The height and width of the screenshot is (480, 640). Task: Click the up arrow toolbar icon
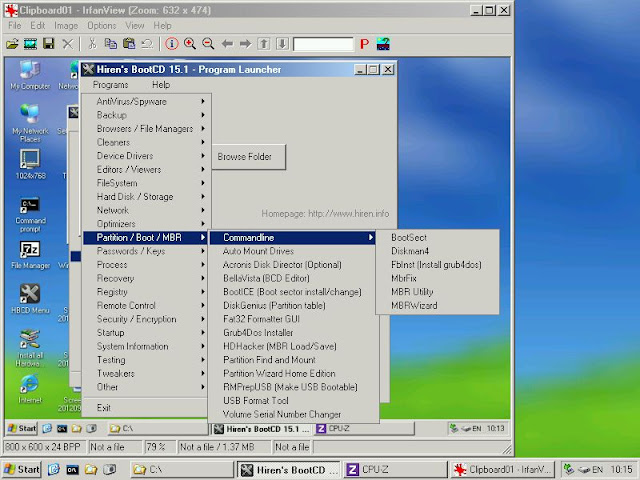[264, 44]
